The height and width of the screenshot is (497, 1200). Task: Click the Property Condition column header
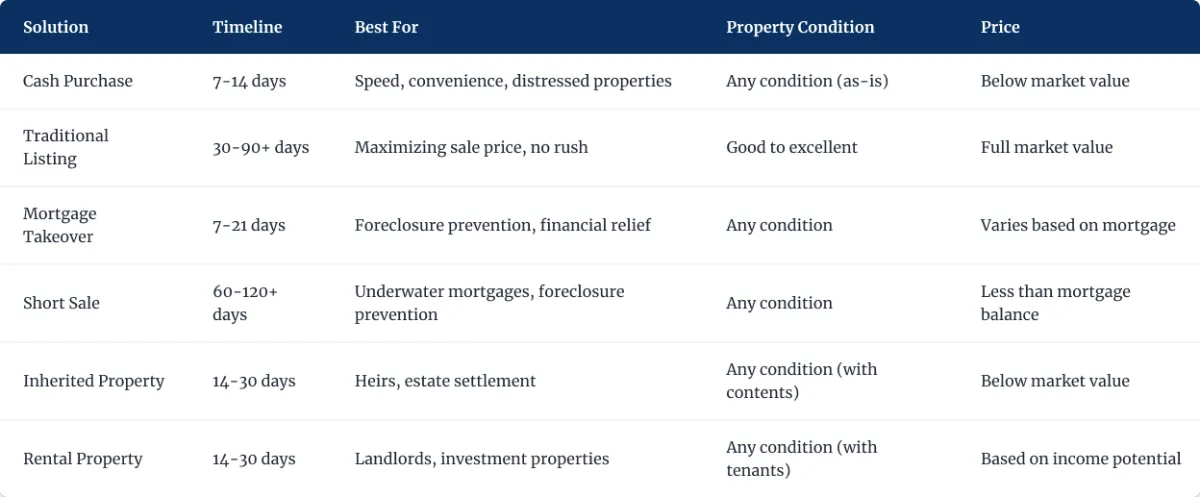pyautogui.click(x=800, y=27)
